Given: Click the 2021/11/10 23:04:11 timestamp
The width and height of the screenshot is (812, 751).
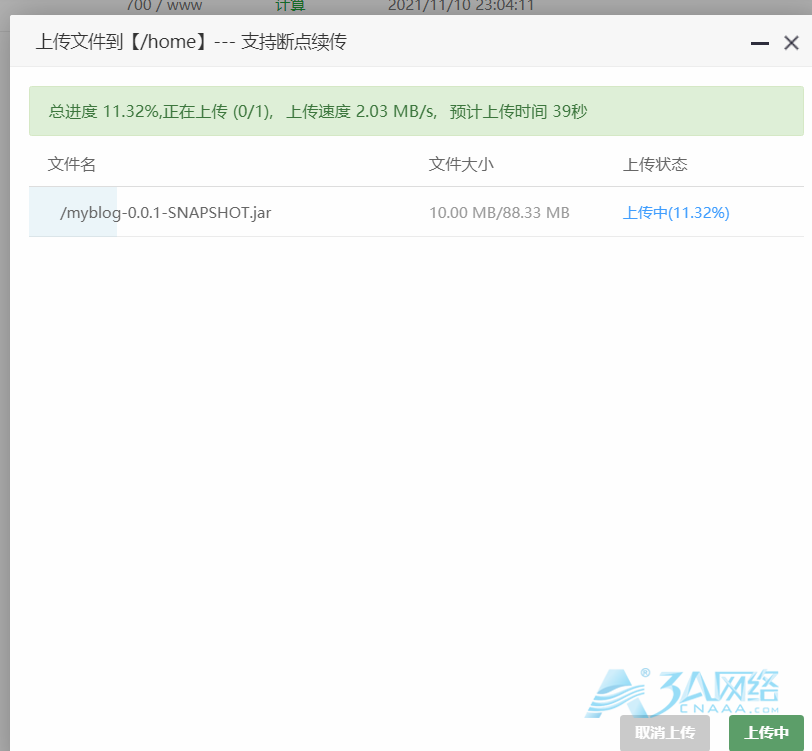Looking at the screenshot, I should pyautogui.click(x=460, y=6).
